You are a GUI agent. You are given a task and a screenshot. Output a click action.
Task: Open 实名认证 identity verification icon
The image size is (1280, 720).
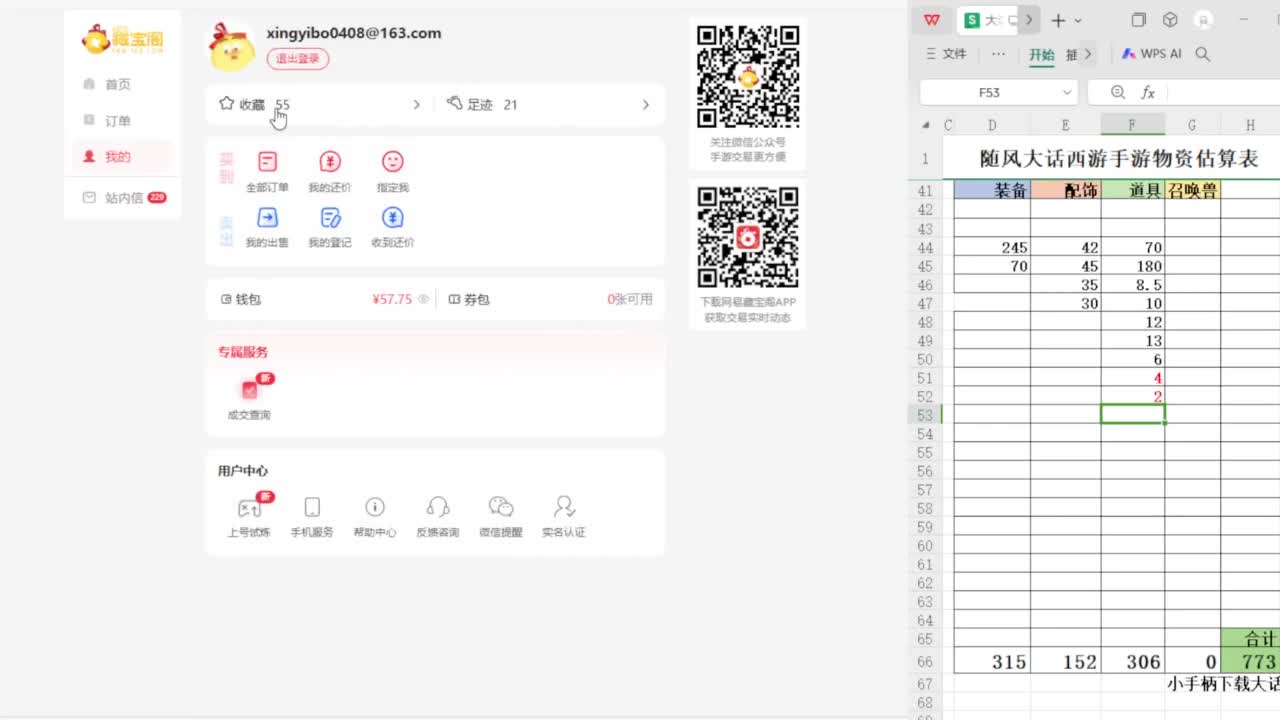pos(564,508)
